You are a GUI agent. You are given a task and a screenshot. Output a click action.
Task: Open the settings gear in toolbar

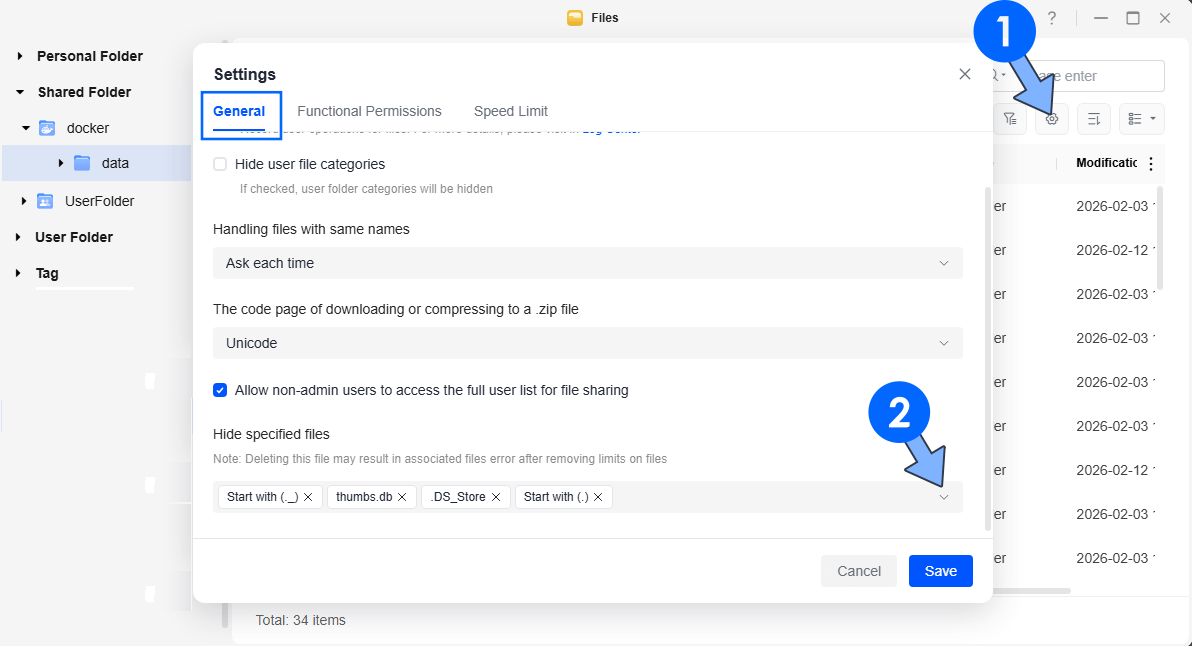1052,119
